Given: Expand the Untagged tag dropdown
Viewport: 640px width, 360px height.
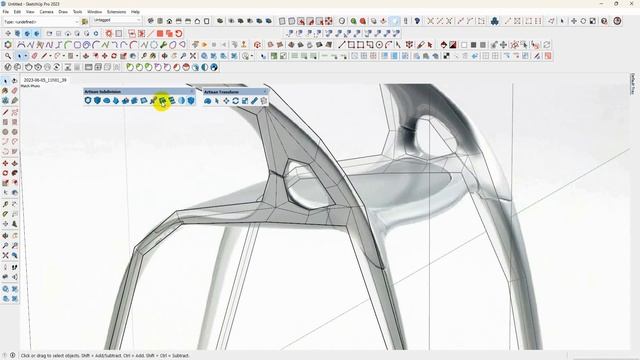Looking at the screenshot, I should [x=138, y=20].
